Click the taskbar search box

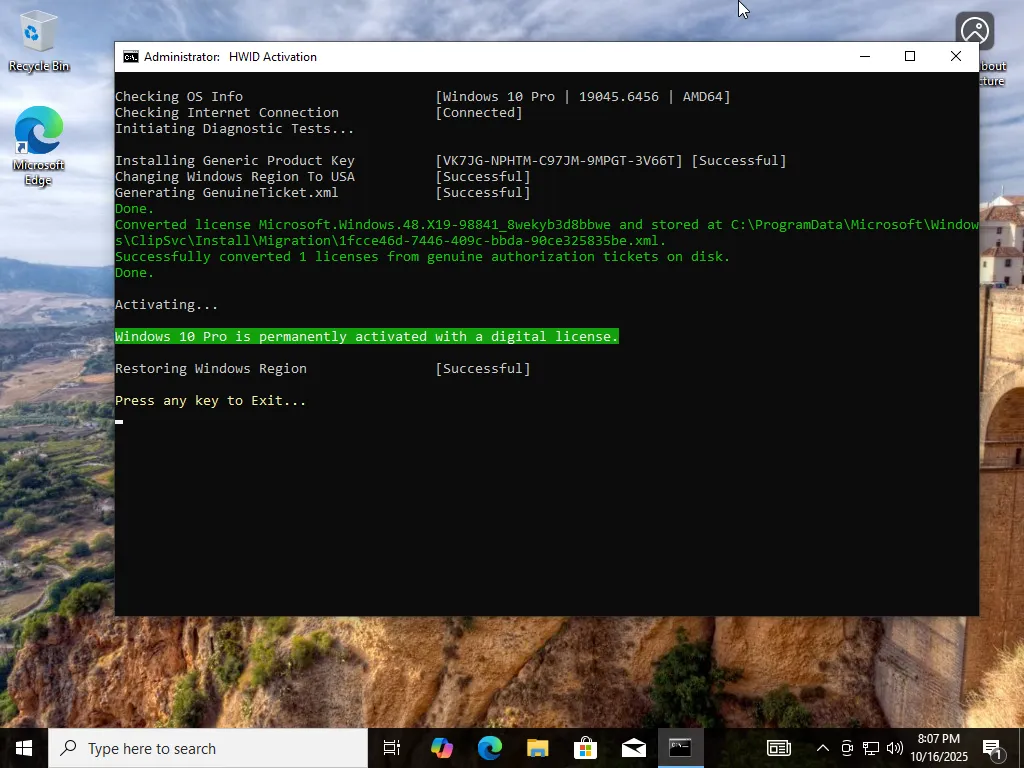point(208,748)
